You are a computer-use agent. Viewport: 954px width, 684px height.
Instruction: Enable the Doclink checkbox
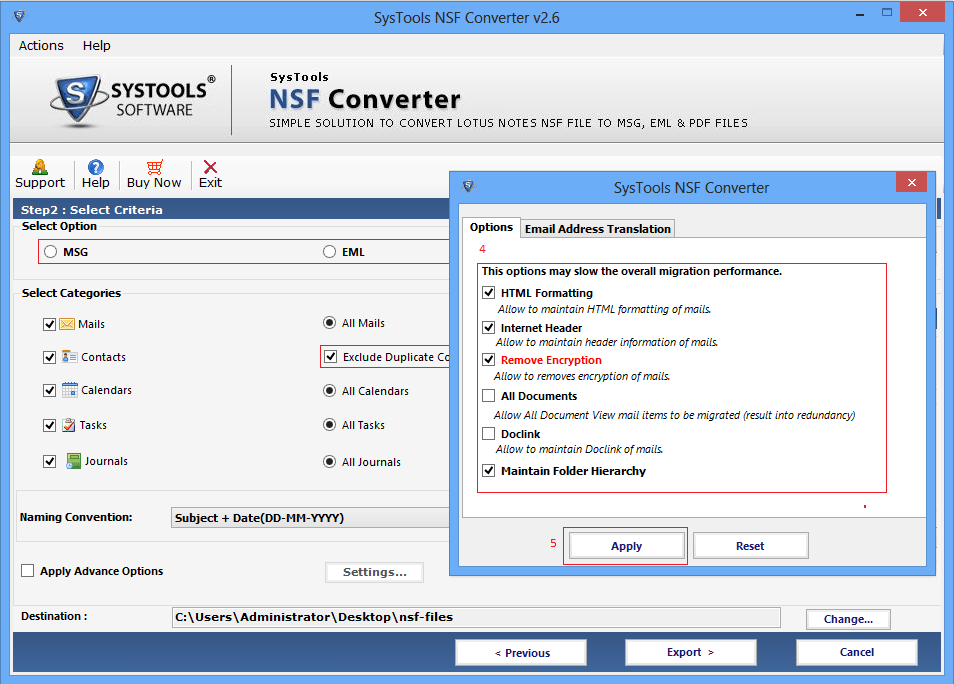(x=489, y=433)
